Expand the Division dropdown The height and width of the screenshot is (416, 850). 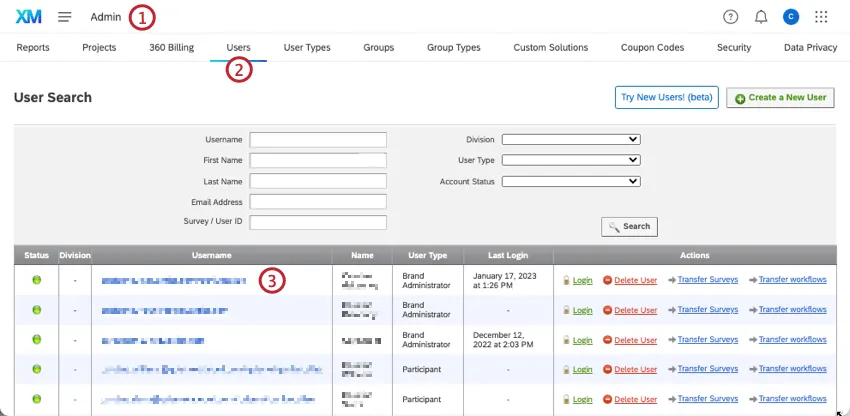570,140
